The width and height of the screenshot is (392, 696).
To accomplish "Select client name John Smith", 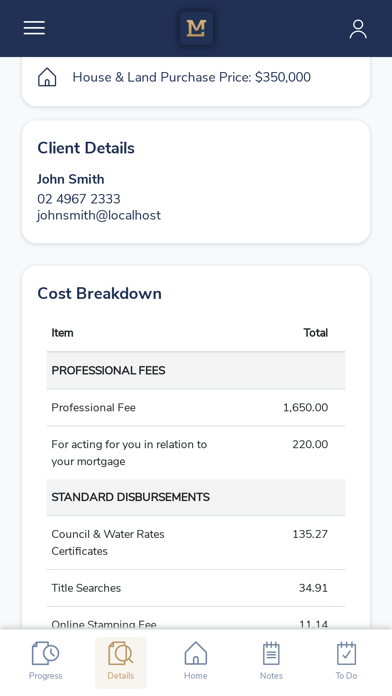I will coord(71,179).
